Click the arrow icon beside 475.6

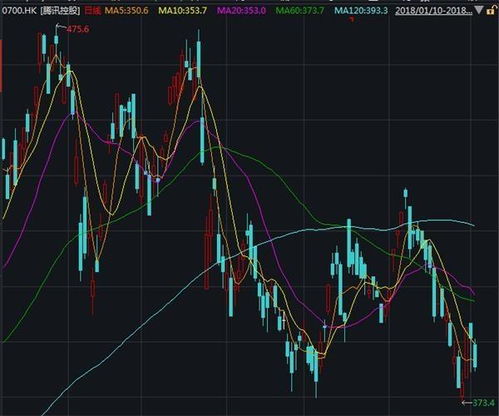[61, 27]
